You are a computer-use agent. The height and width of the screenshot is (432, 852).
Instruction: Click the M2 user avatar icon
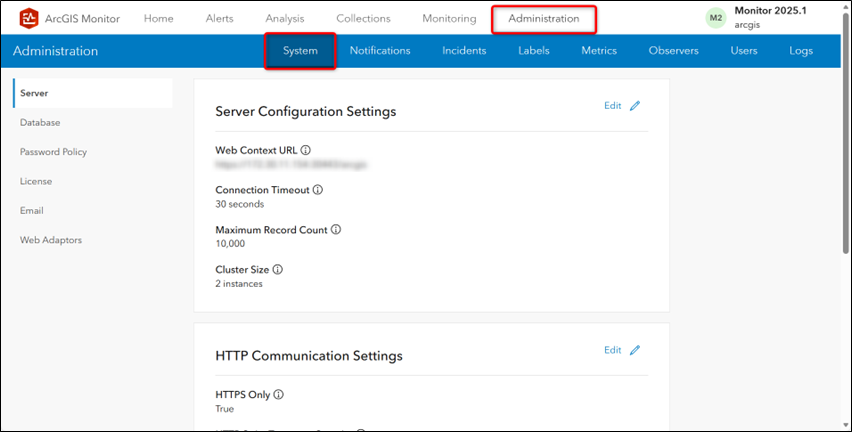click(x=715, y=18)
